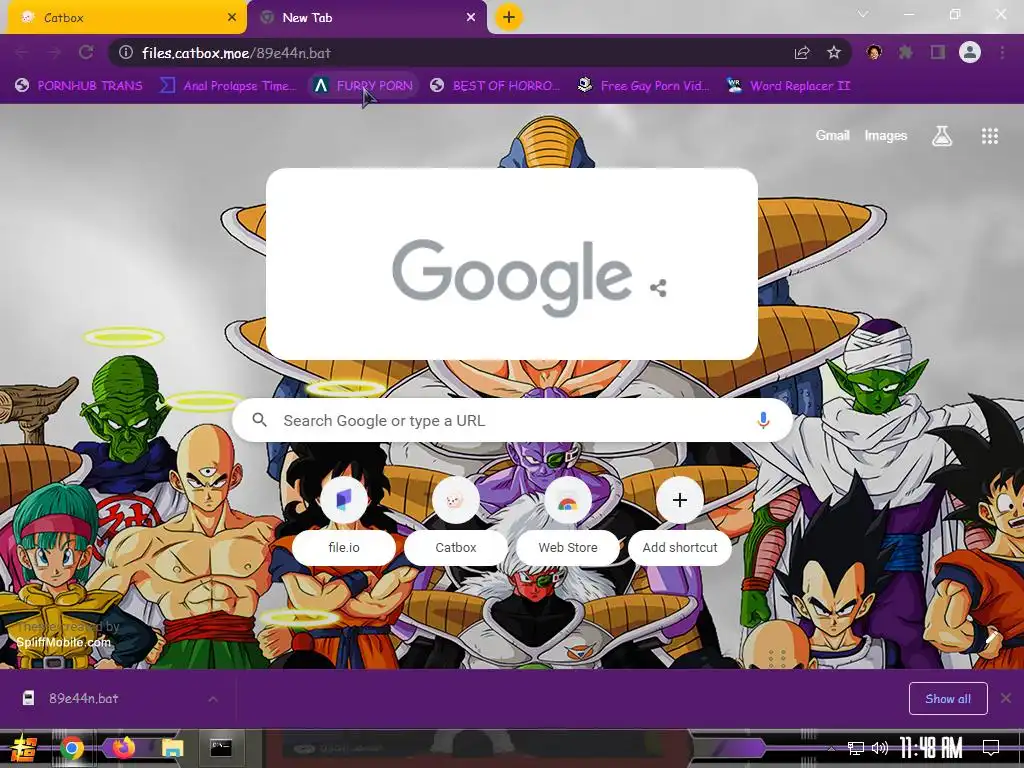Expand the tab search chevron
Image resolution: width=1024 pixels, height=768 pixels.
click(x=863, y=14)
